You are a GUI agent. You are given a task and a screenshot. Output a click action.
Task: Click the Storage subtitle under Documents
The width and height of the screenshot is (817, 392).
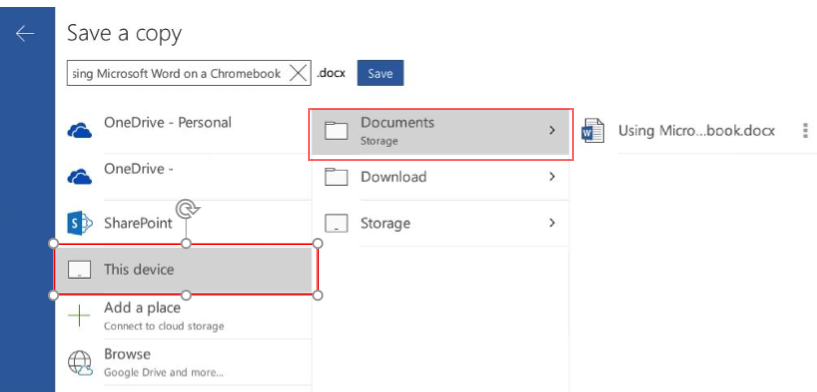[379, 141]
